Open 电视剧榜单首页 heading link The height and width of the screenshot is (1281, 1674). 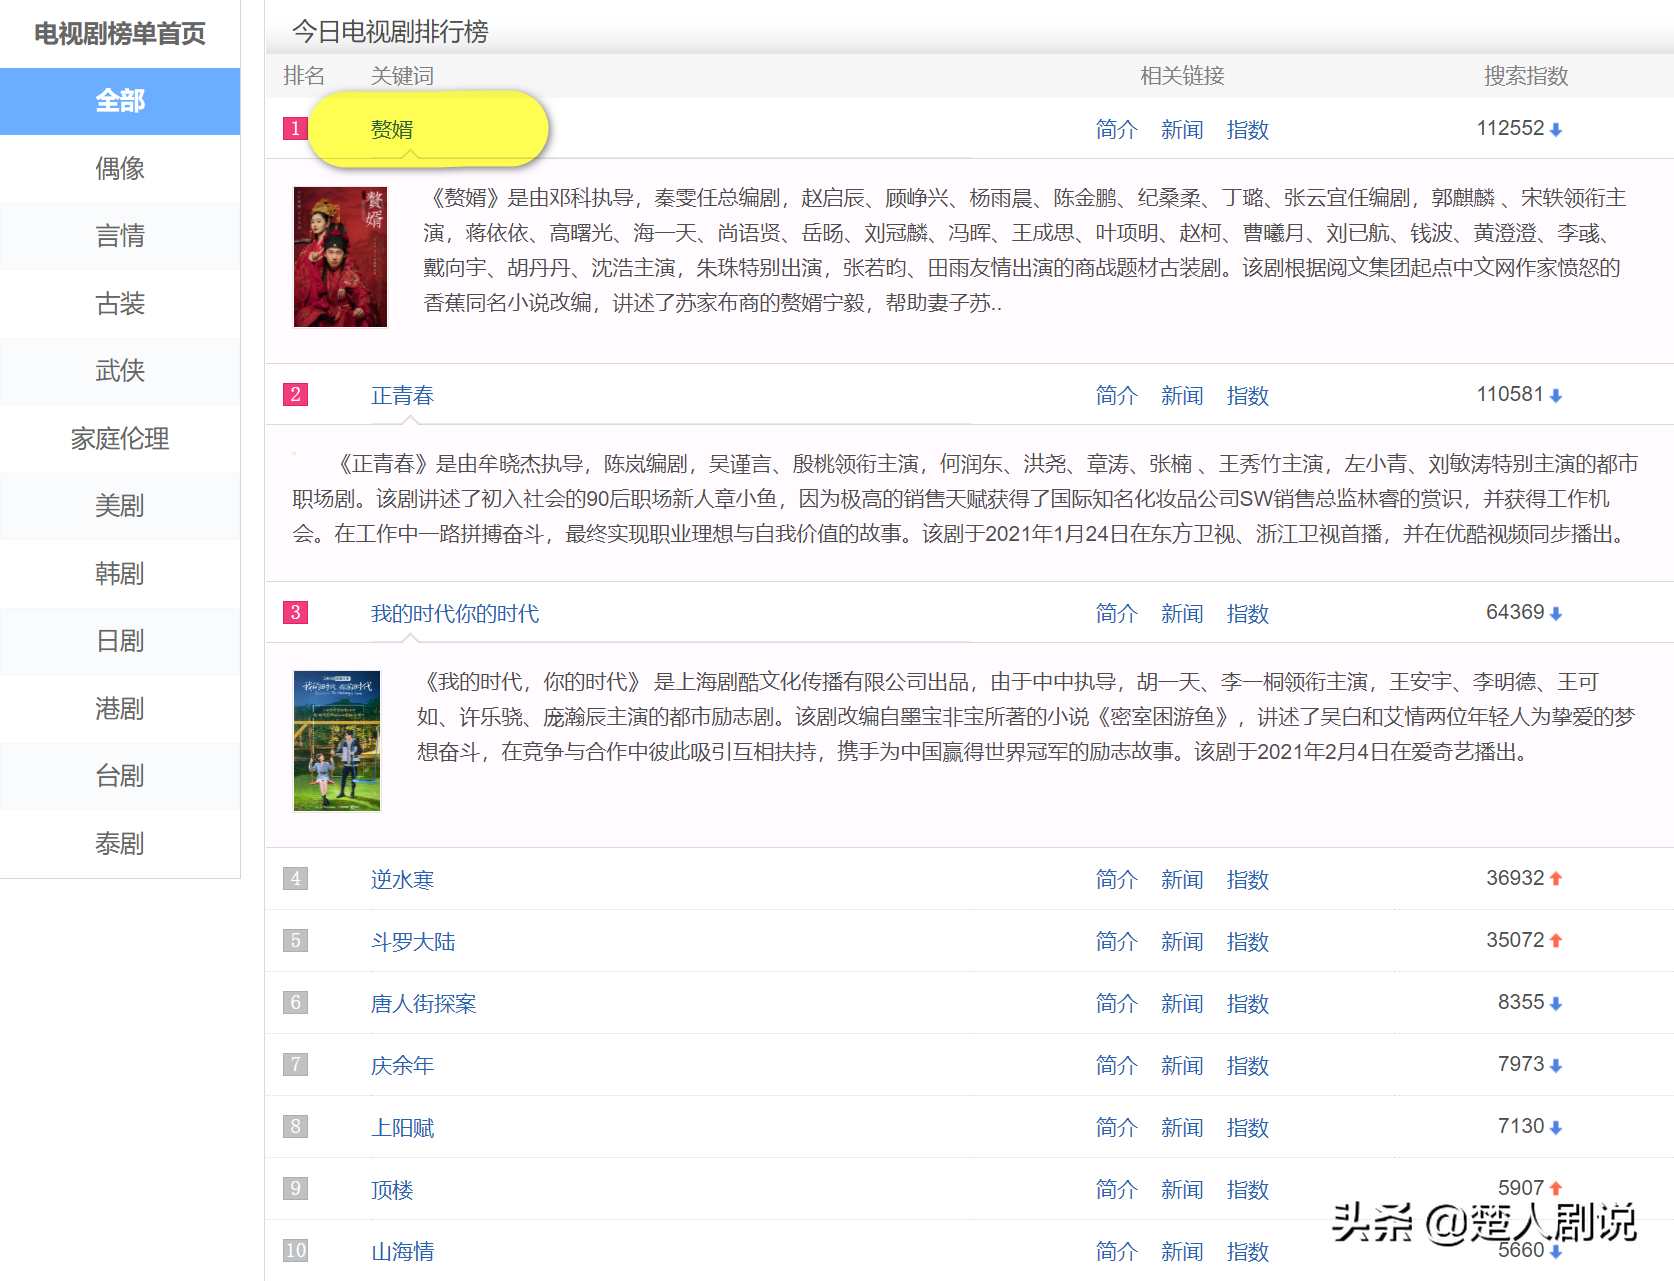(x=120, y=34)
